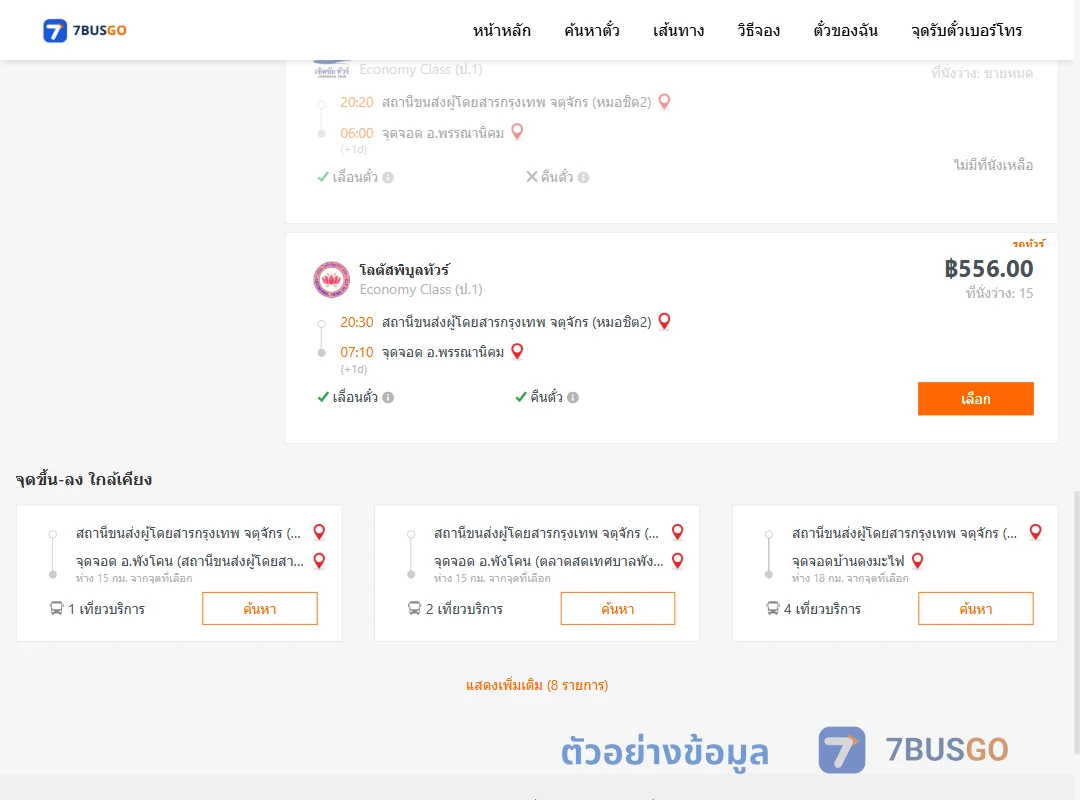This screenshot has width=1080, height=800.
Task: Click the map pin beside the 07:10 arrival stop
Action: [517, 351]
